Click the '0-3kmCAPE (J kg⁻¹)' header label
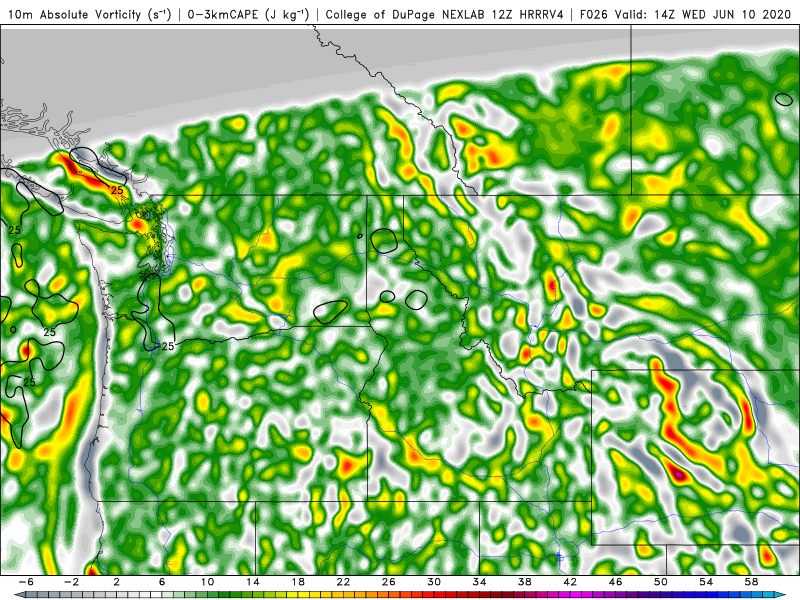This screenshot has height=600, width=800. pos(248,14)
